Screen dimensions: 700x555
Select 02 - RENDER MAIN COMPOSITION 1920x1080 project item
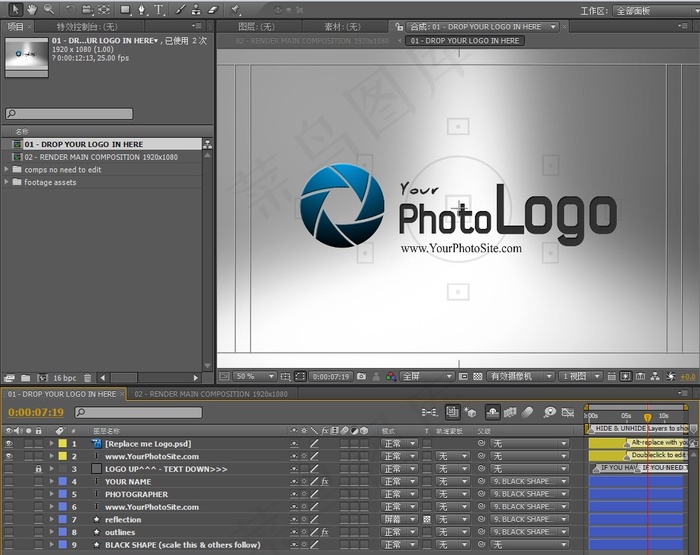[x=101, y=157]
